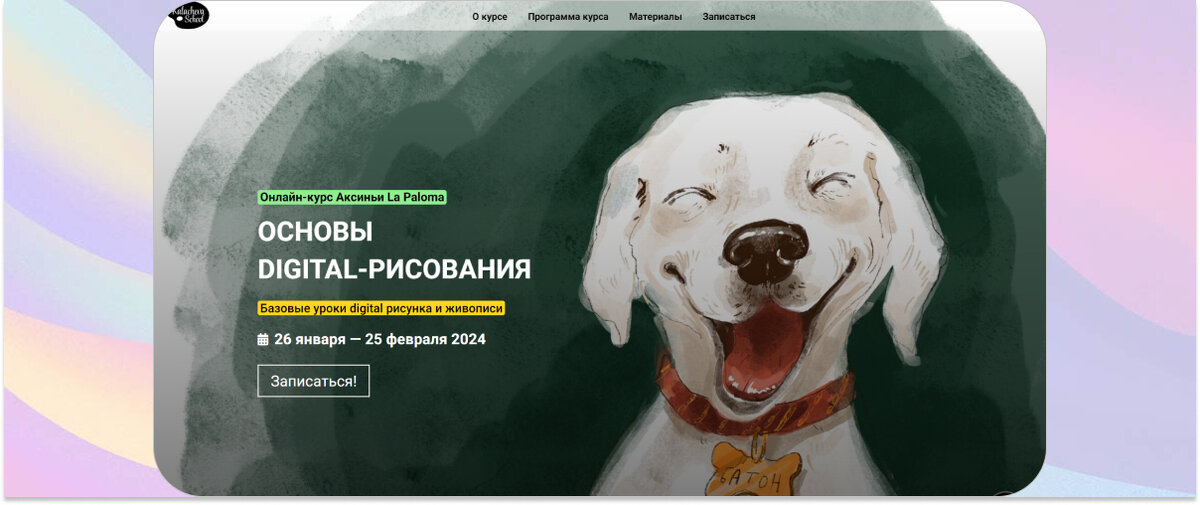Click the dog's red collar

[755, 397]
